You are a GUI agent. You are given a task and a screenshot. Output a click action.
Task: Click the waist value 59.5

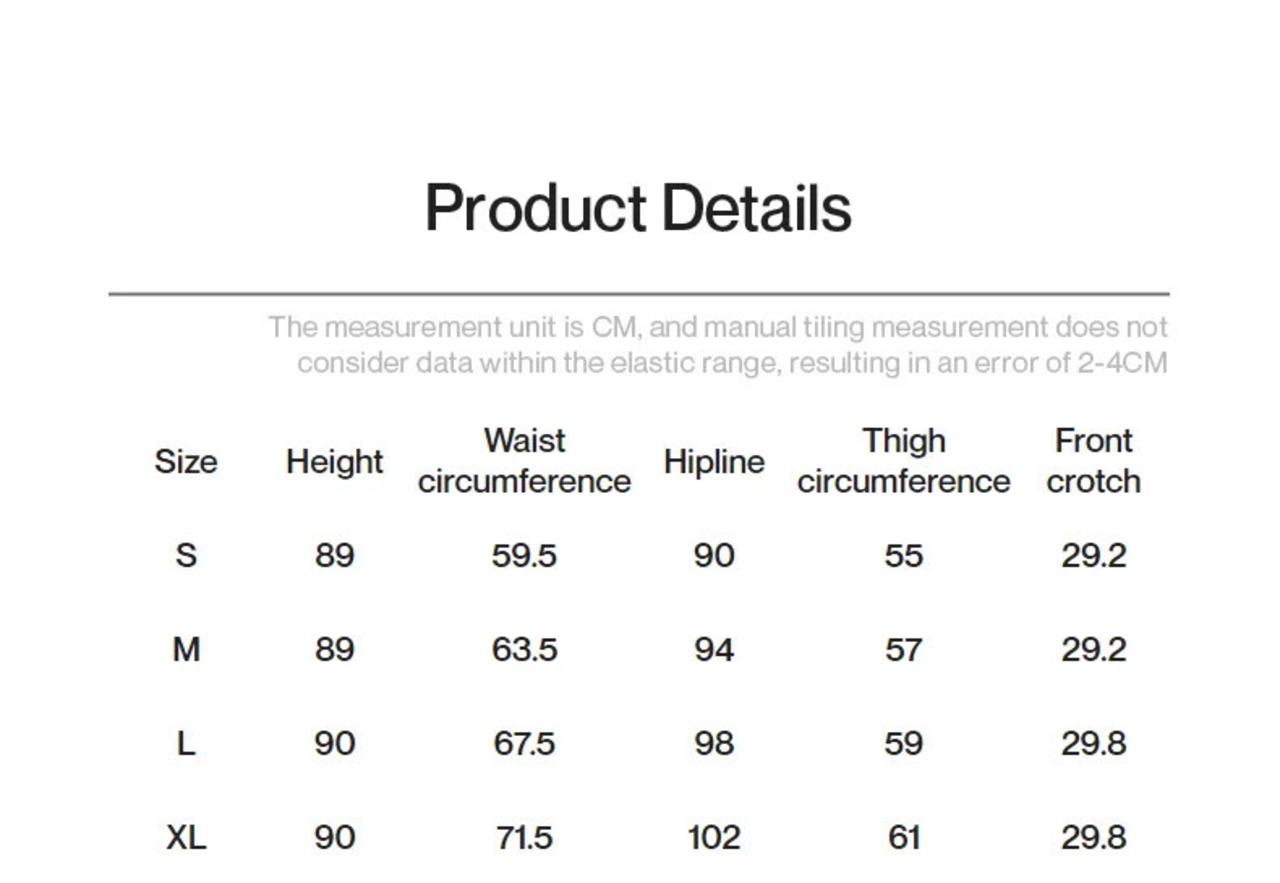524,555
